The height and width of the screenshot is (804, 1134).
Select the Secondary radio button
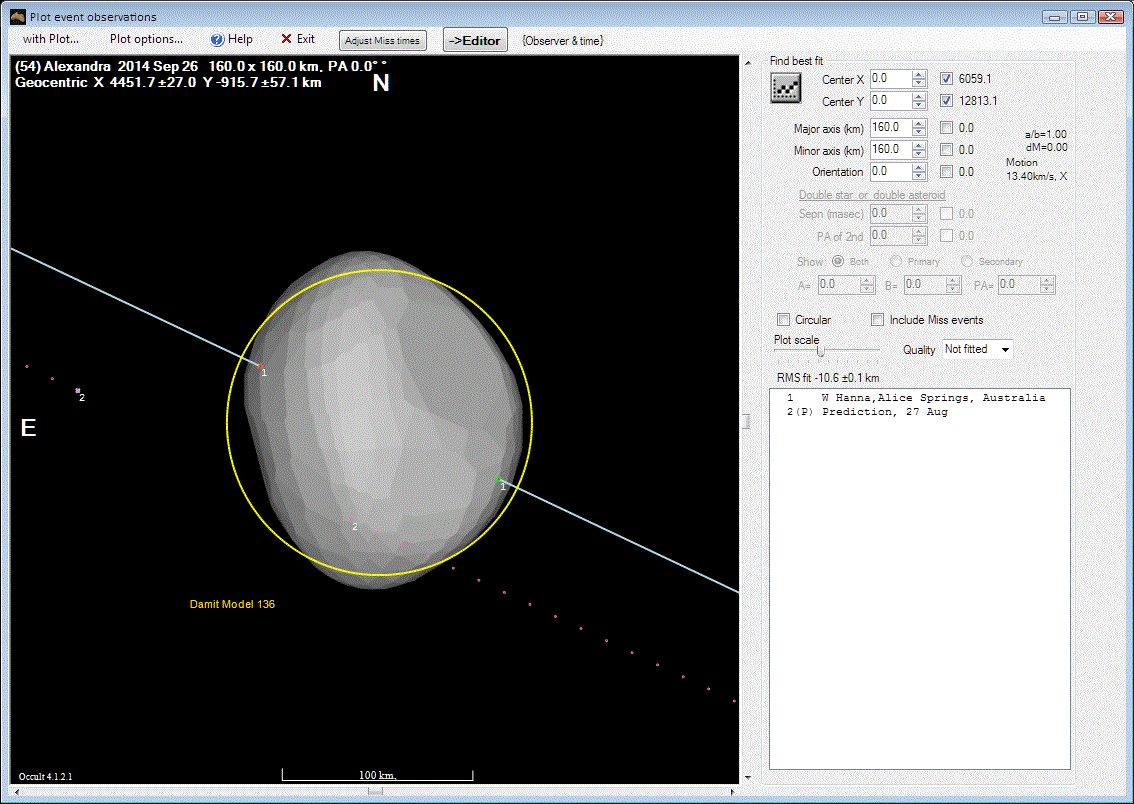[x=967, y=261]
